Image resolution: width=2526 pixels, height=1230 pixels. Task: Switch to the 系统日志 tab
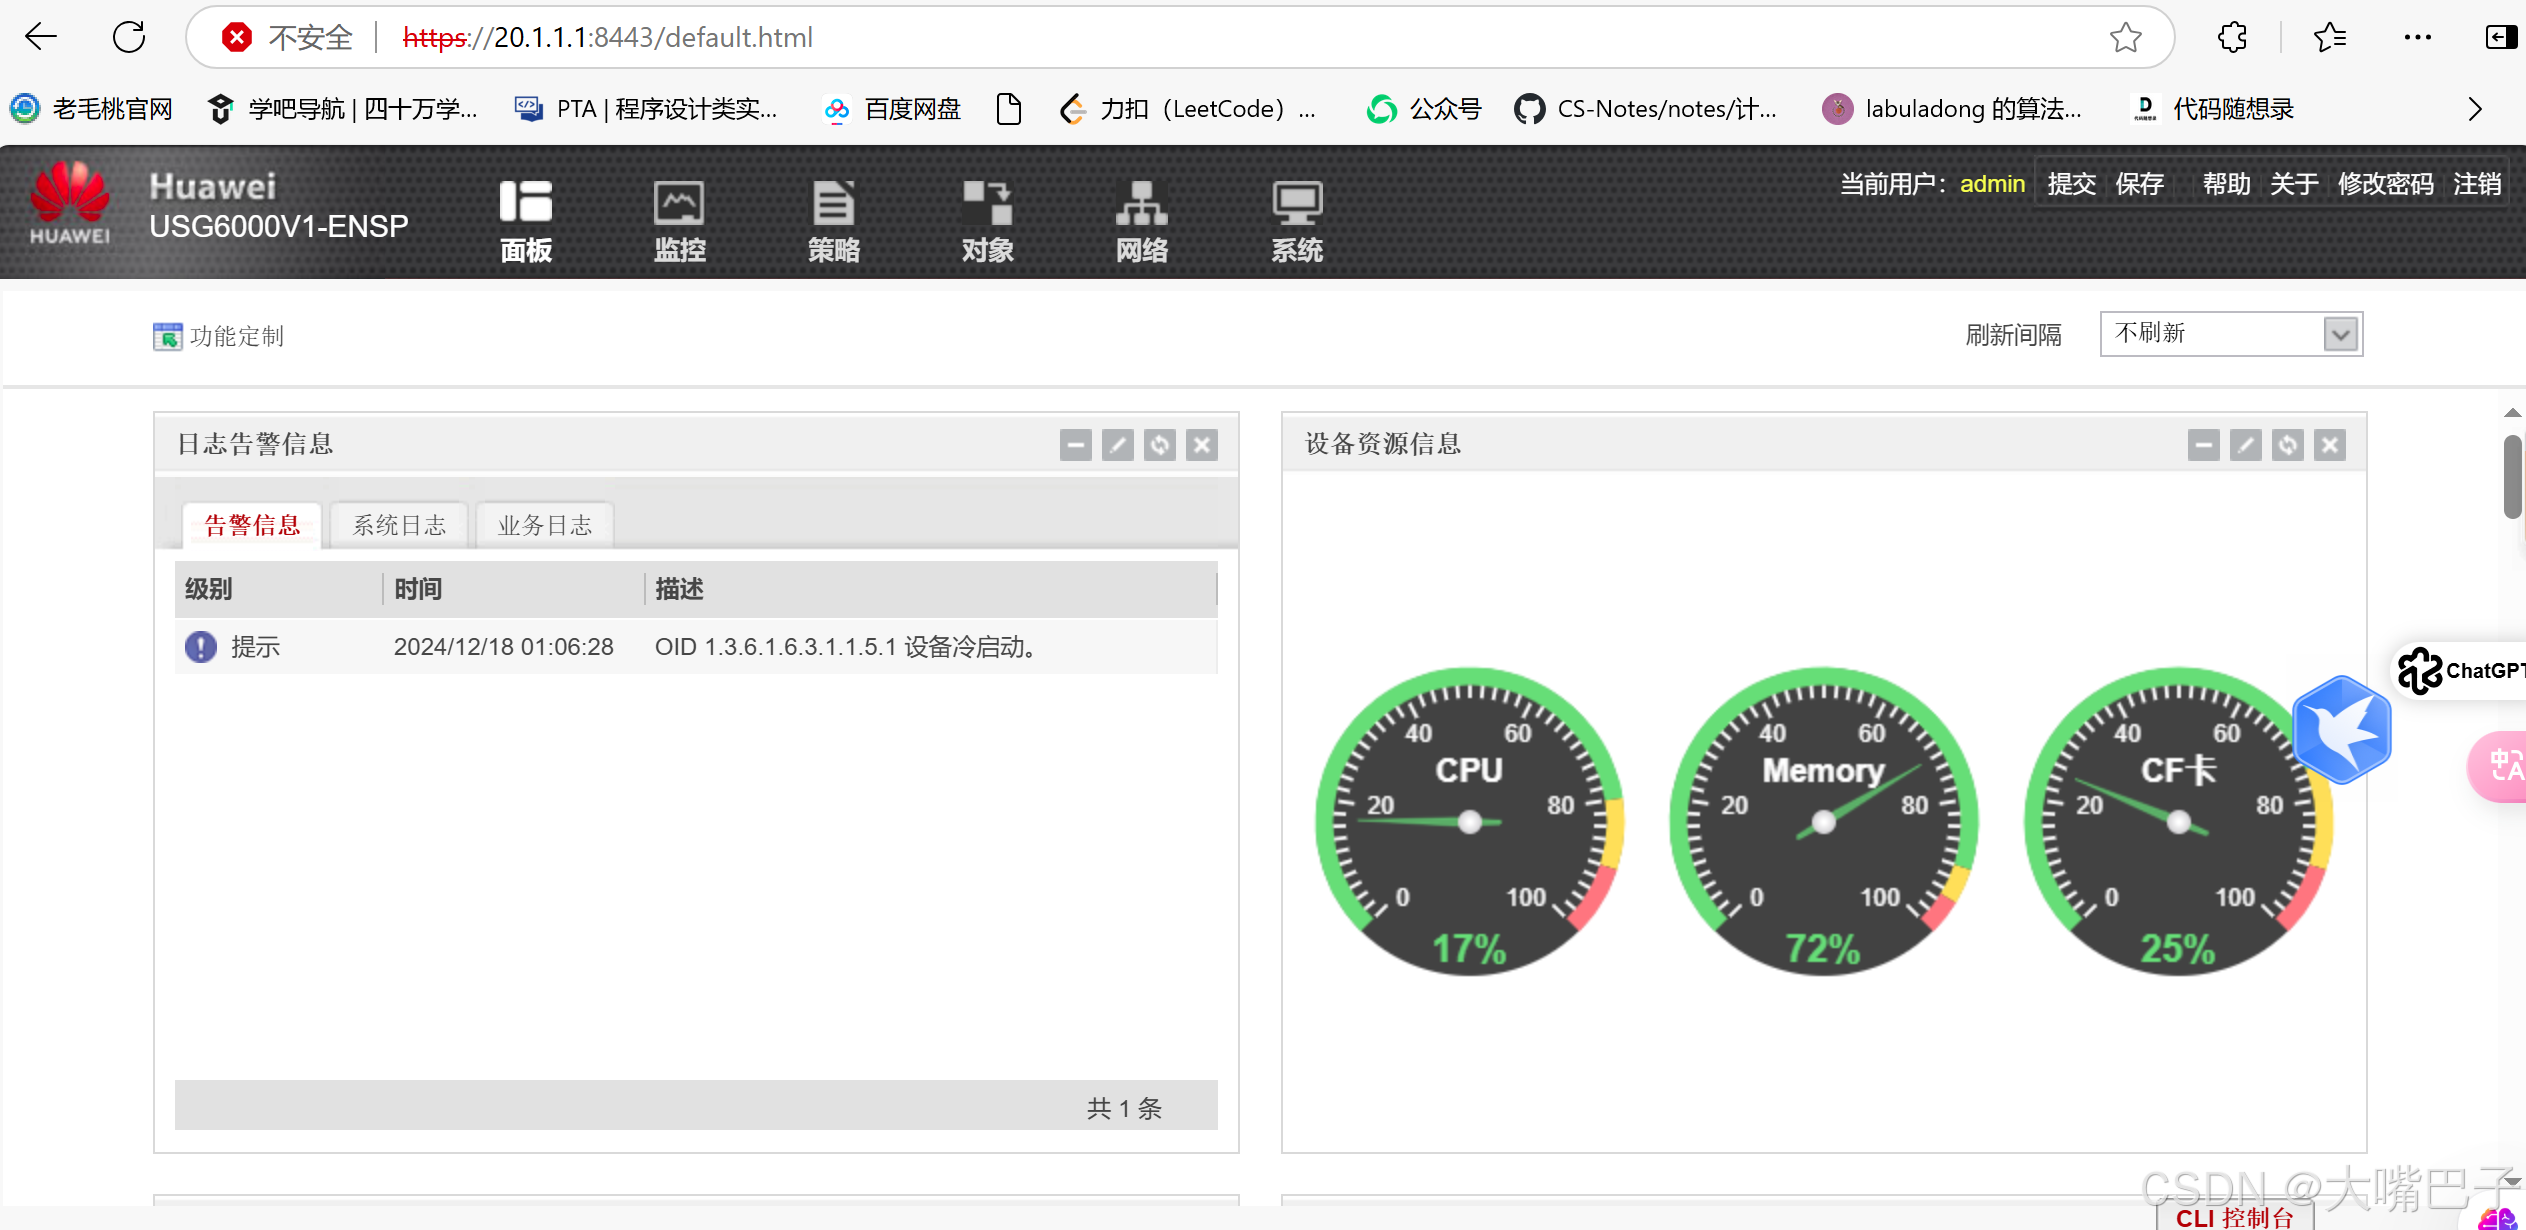398,524
